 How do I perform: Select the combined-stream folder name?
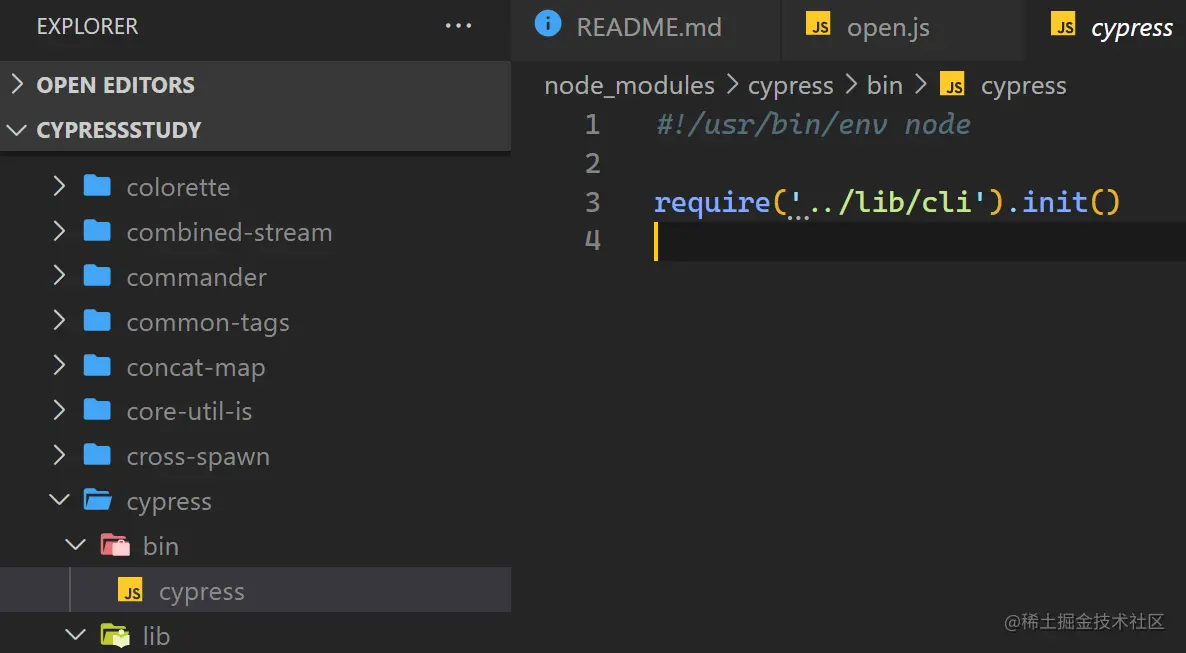[229, 232]
